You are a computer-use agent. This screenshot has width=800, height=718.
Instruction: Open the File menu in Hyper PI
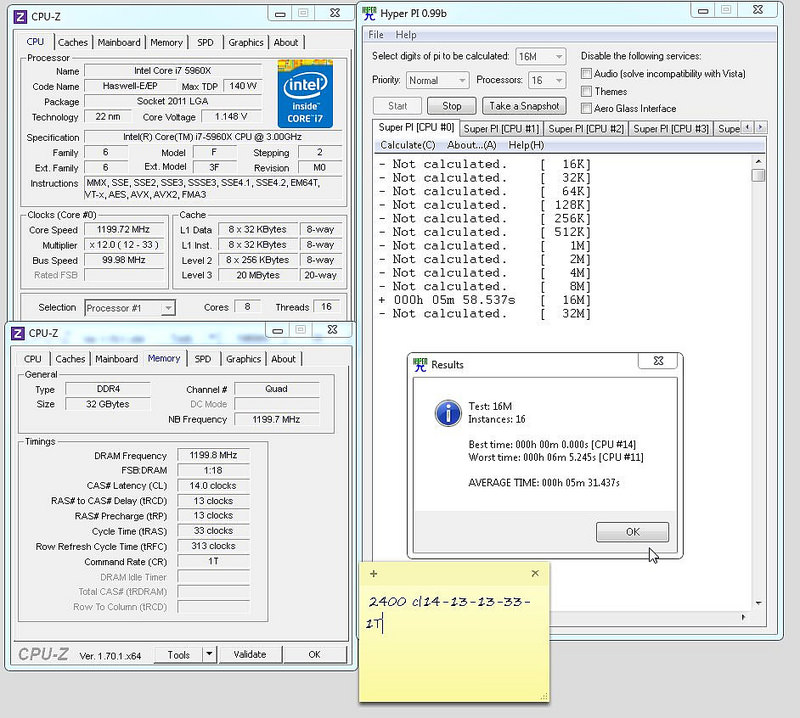tap(376, 35)
